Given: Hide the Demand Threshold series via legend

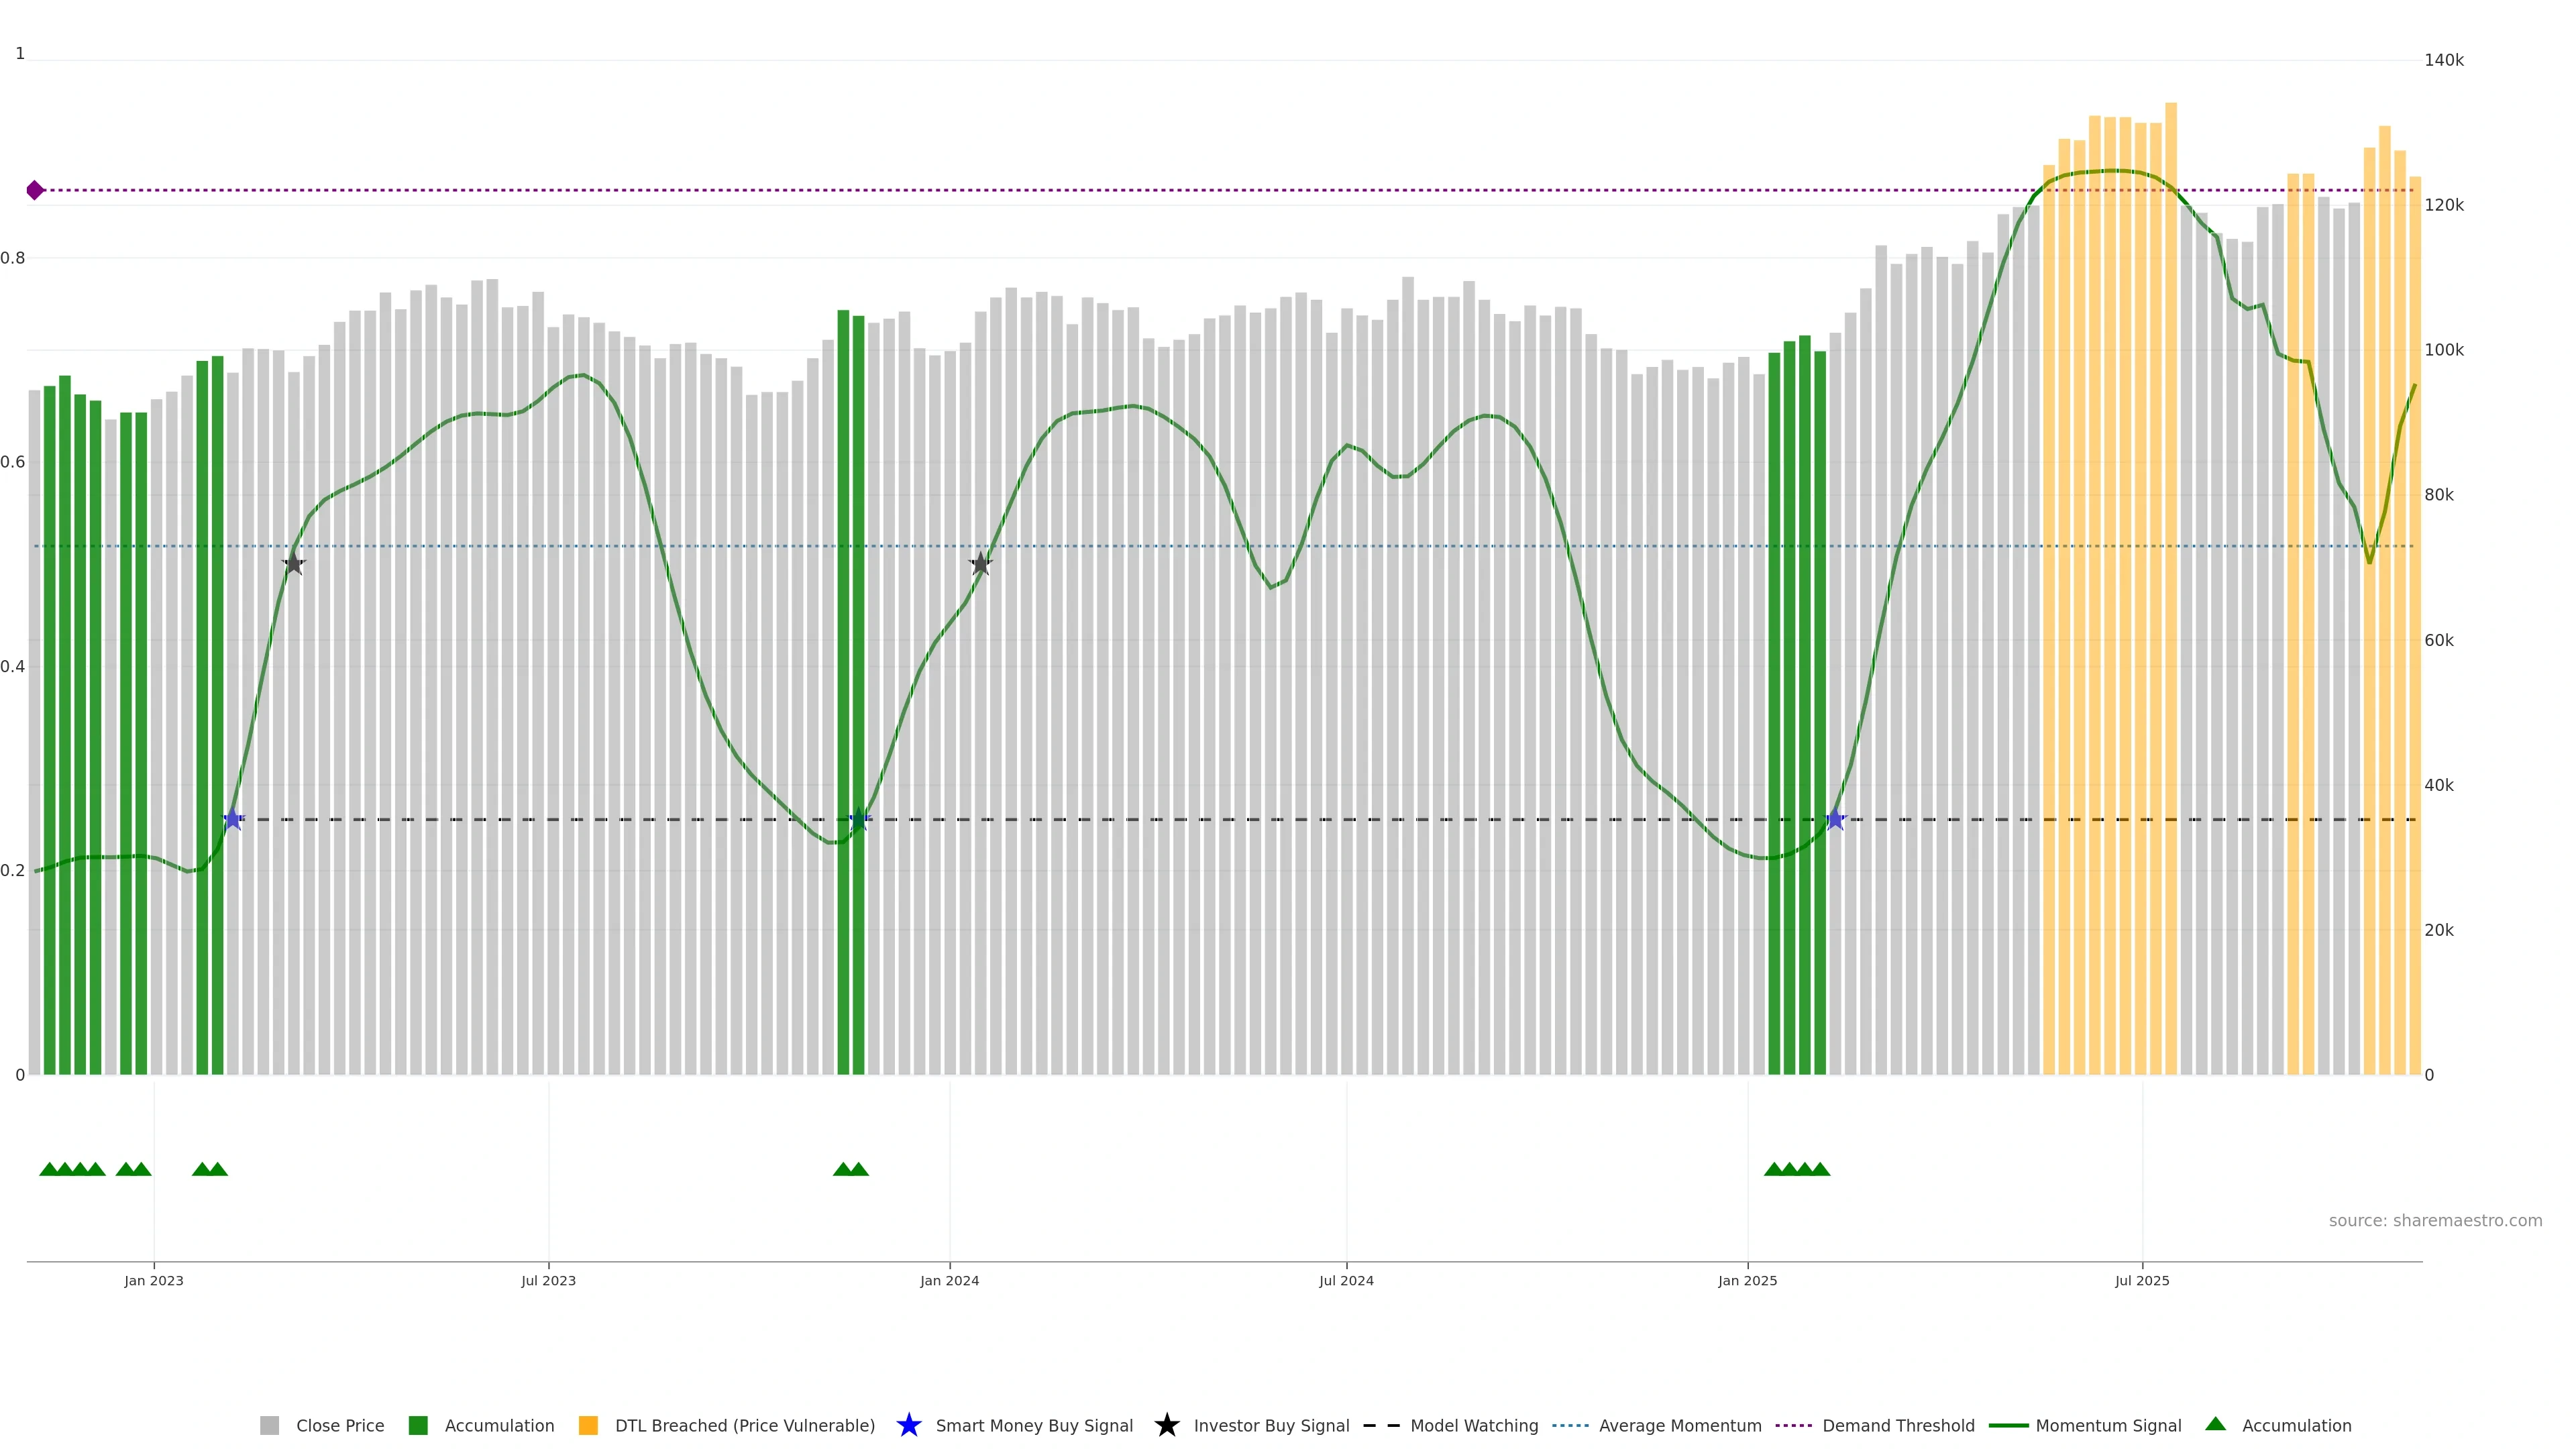Looking at the screenshot, I should click(x=1897, y=1426).
